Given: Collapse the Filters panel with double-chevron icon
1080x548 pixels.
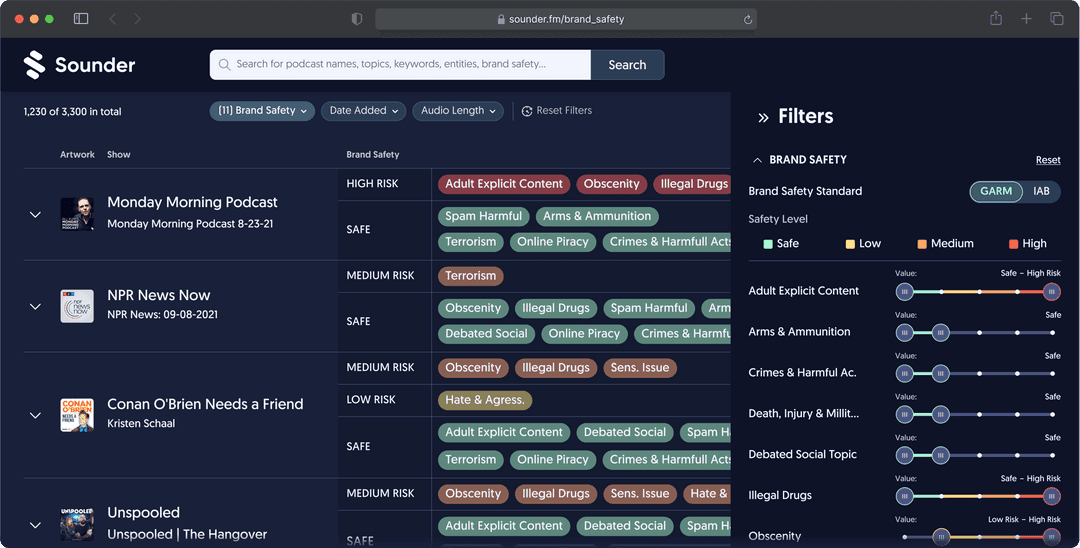Looking at the screenshot, I should click(763, 118).
